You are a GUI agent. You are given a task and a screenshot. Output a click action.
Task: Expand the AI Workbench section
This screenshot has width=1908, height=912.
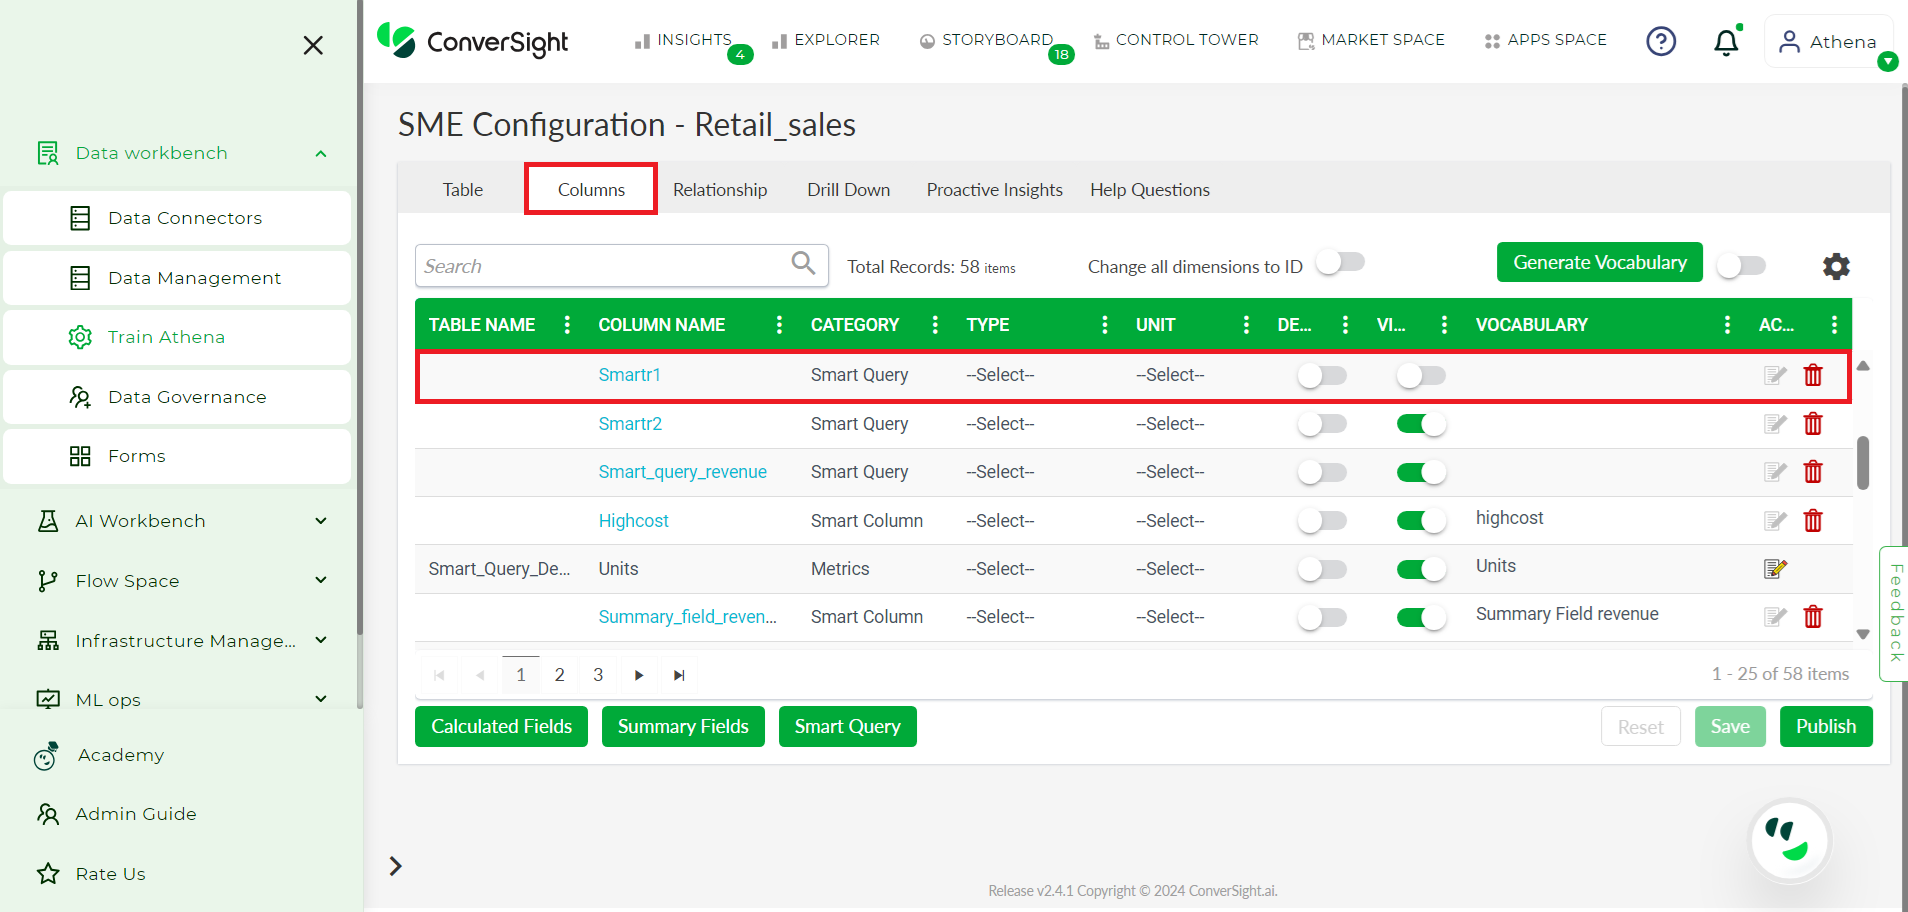point(321,521)
